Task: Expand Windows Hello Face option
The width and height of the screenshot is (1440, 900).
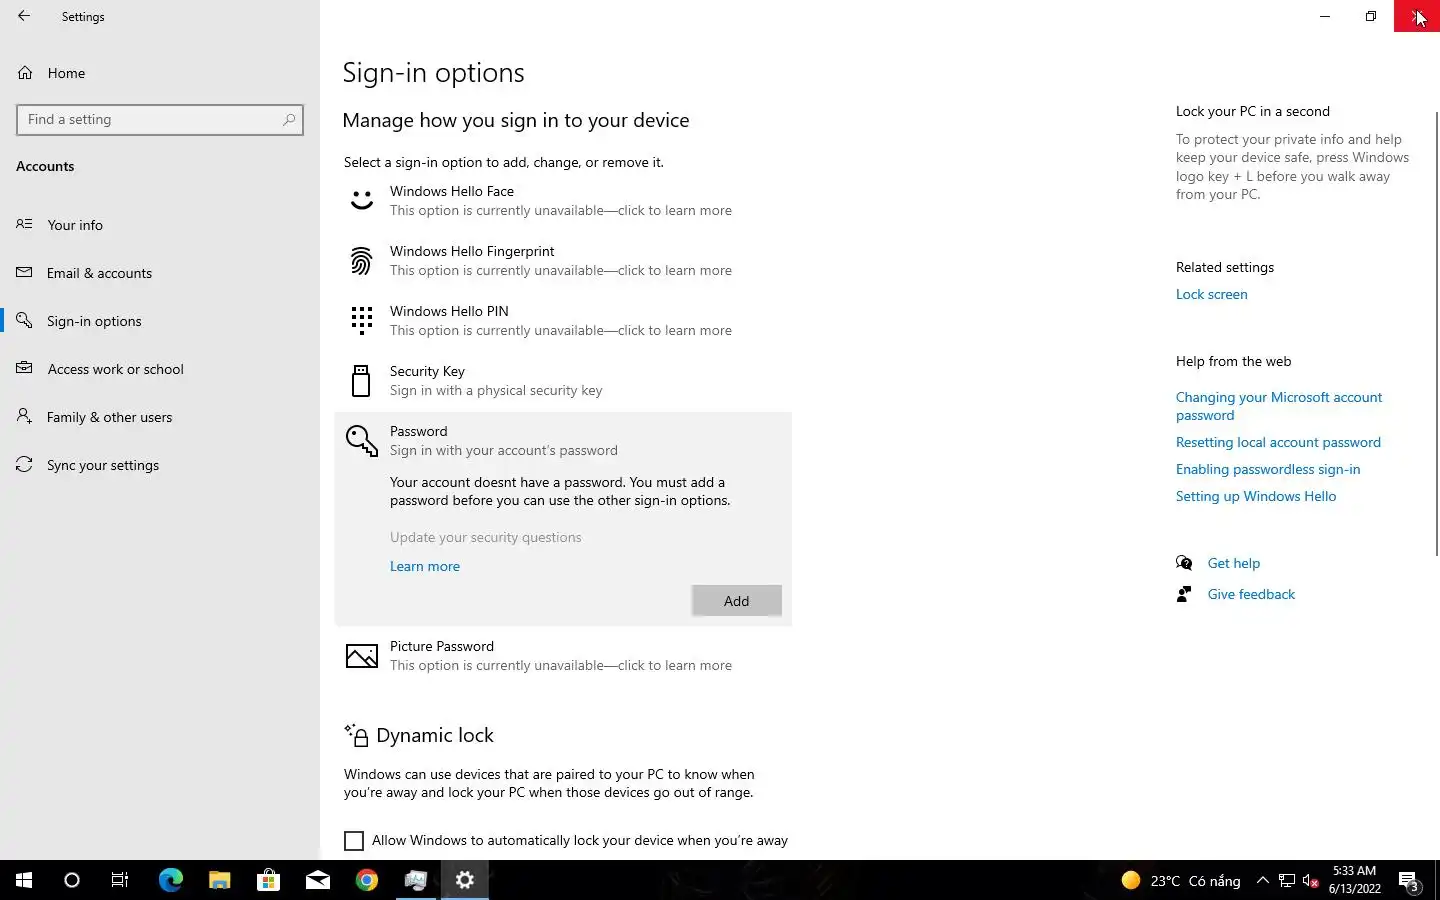Action: click(563, 201)
